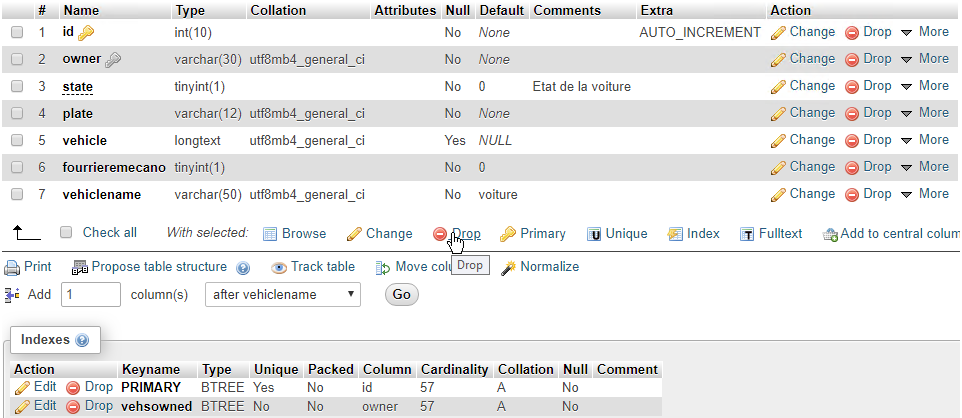Open the 'after vehiclename' position dropdown
The height and width of the screenshot is (418, 962).
click(x=283, y=295)
